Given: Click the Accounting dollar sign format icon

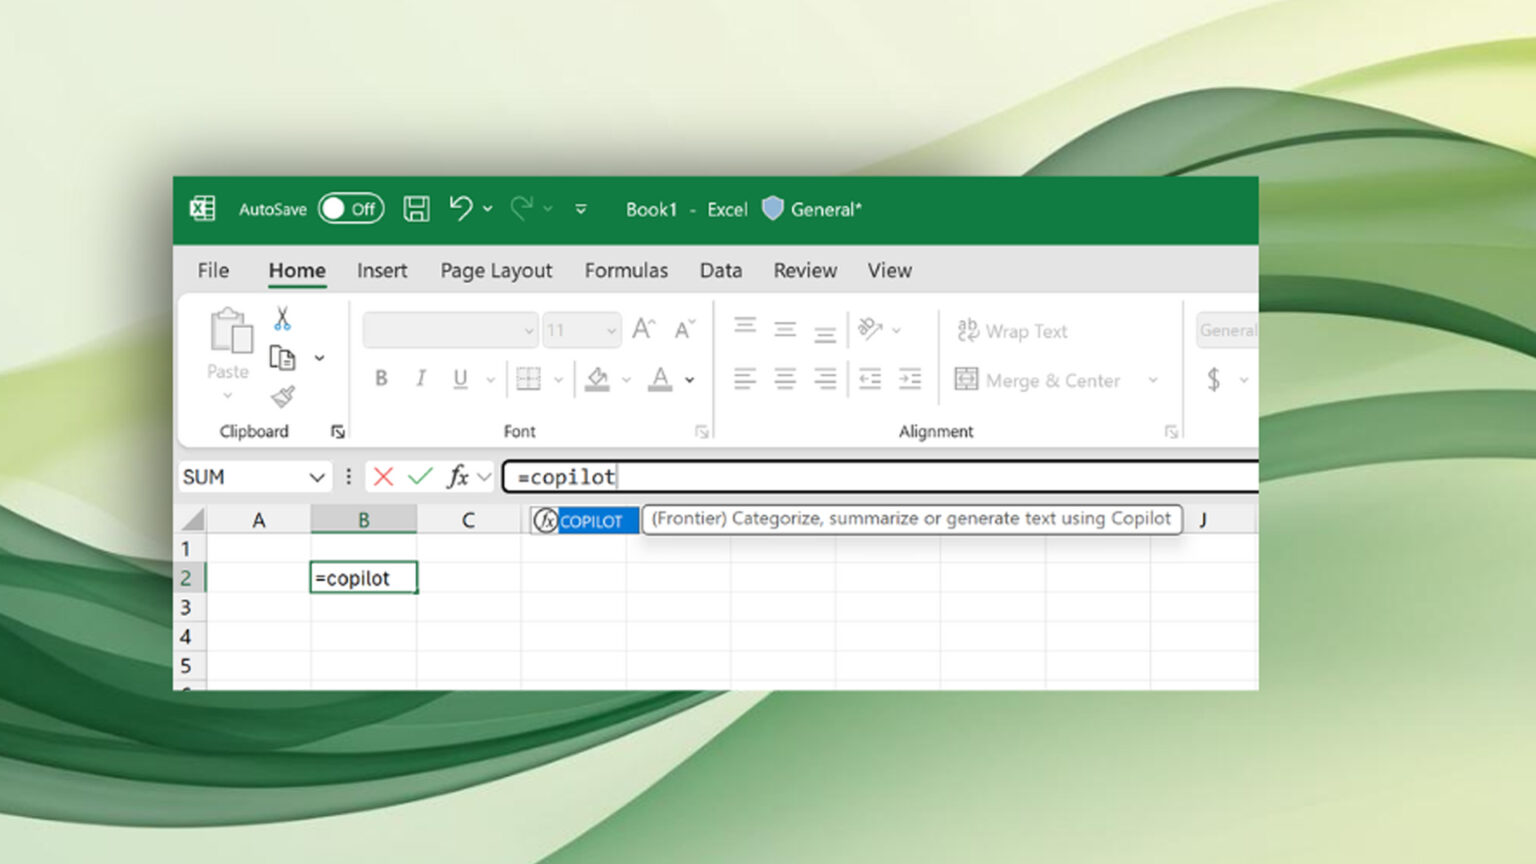Looking at the screenshot, I should (x=1213, y=379).
